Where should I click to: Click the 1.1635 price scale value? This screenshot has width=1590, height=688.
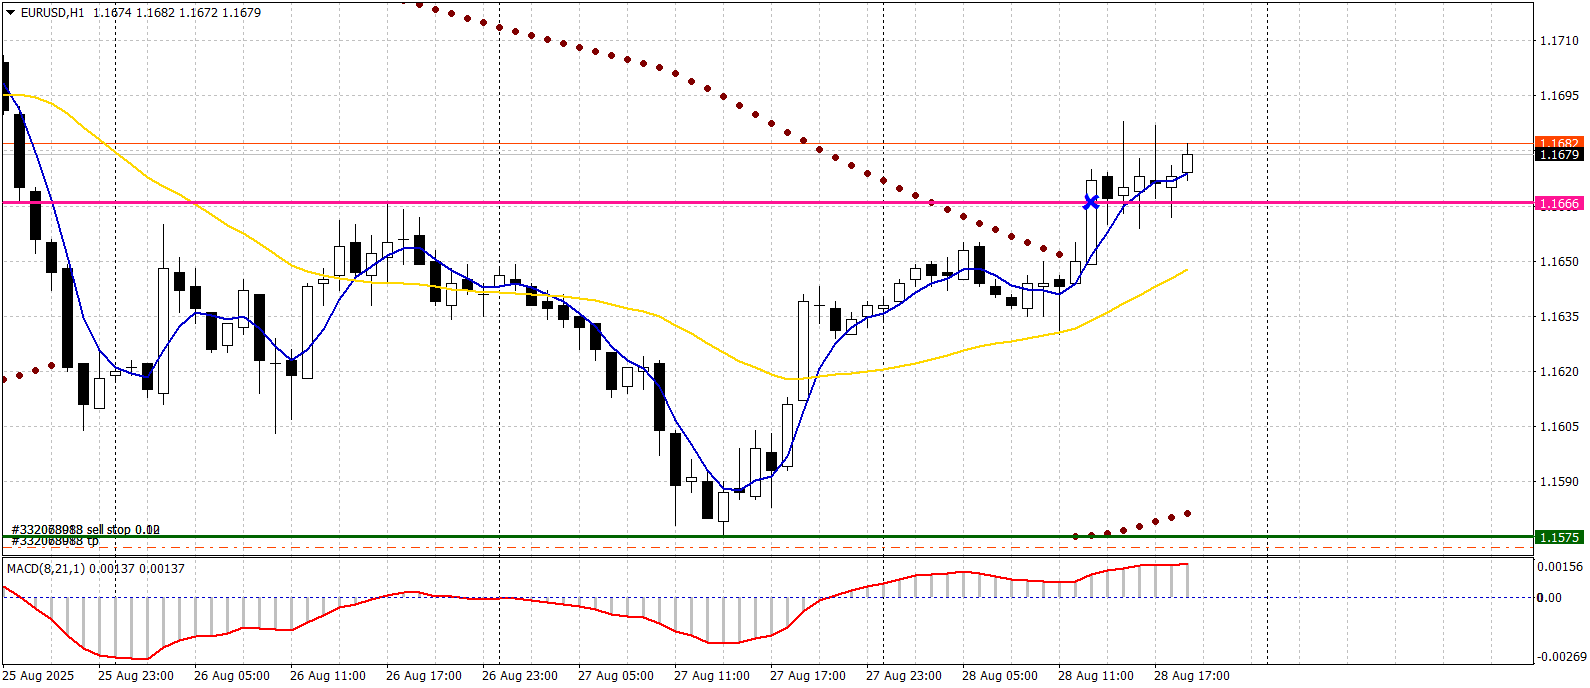(x=1559, y=317)
